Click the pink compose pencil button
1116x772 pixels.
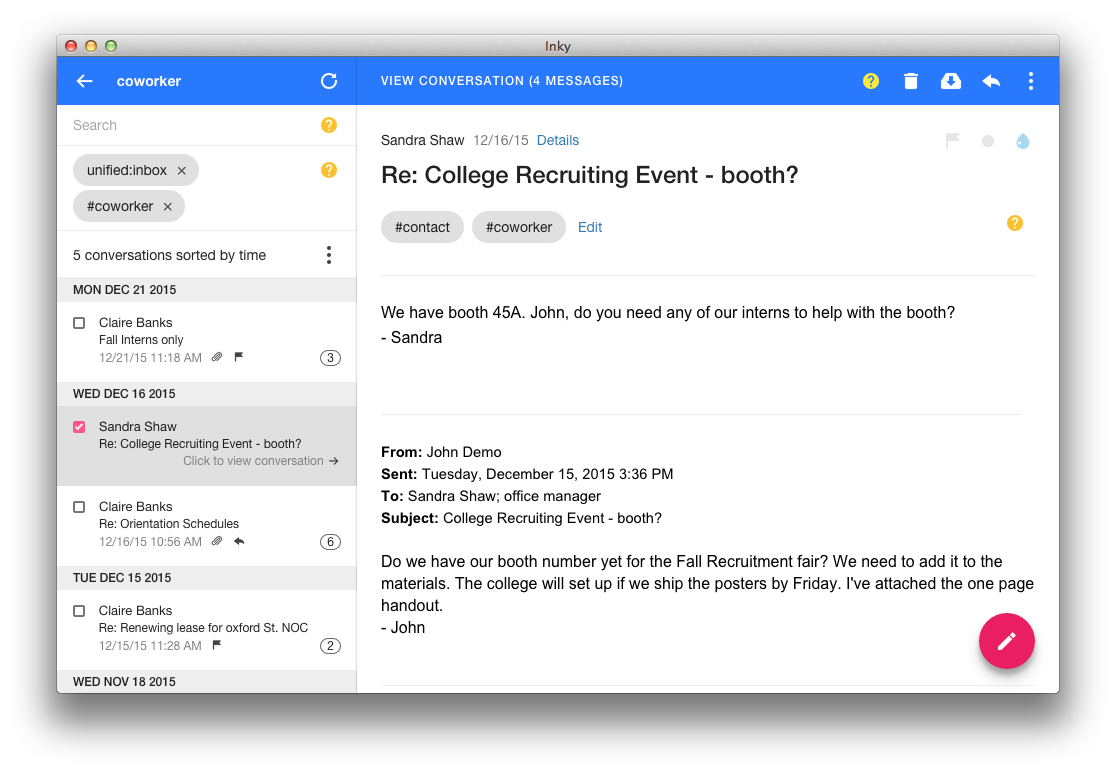(x=1007, y=641)
